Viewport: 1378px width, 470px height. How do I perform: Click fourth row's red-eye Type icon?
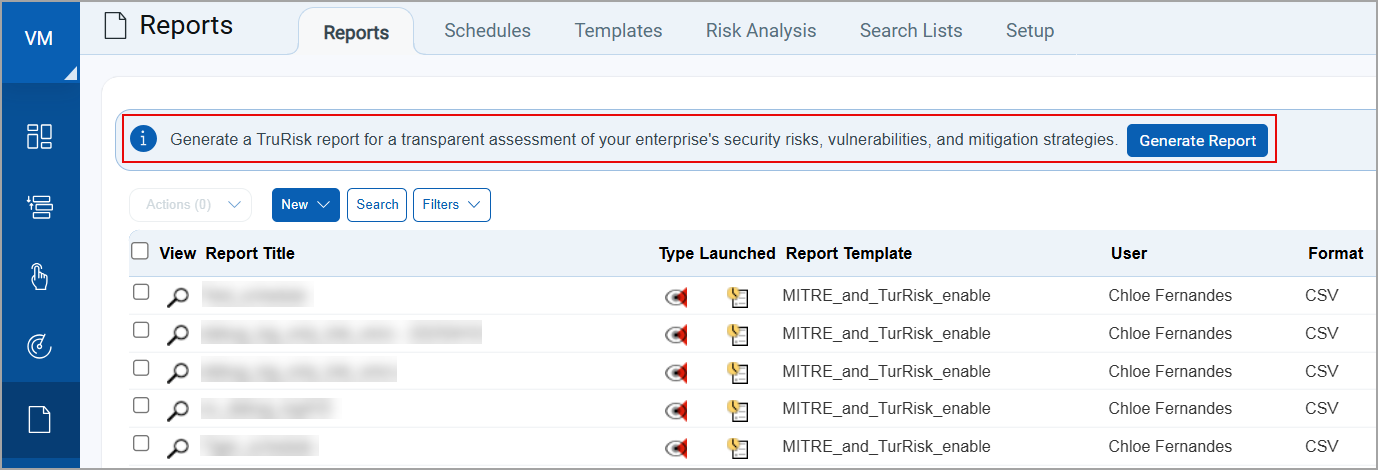676,410
